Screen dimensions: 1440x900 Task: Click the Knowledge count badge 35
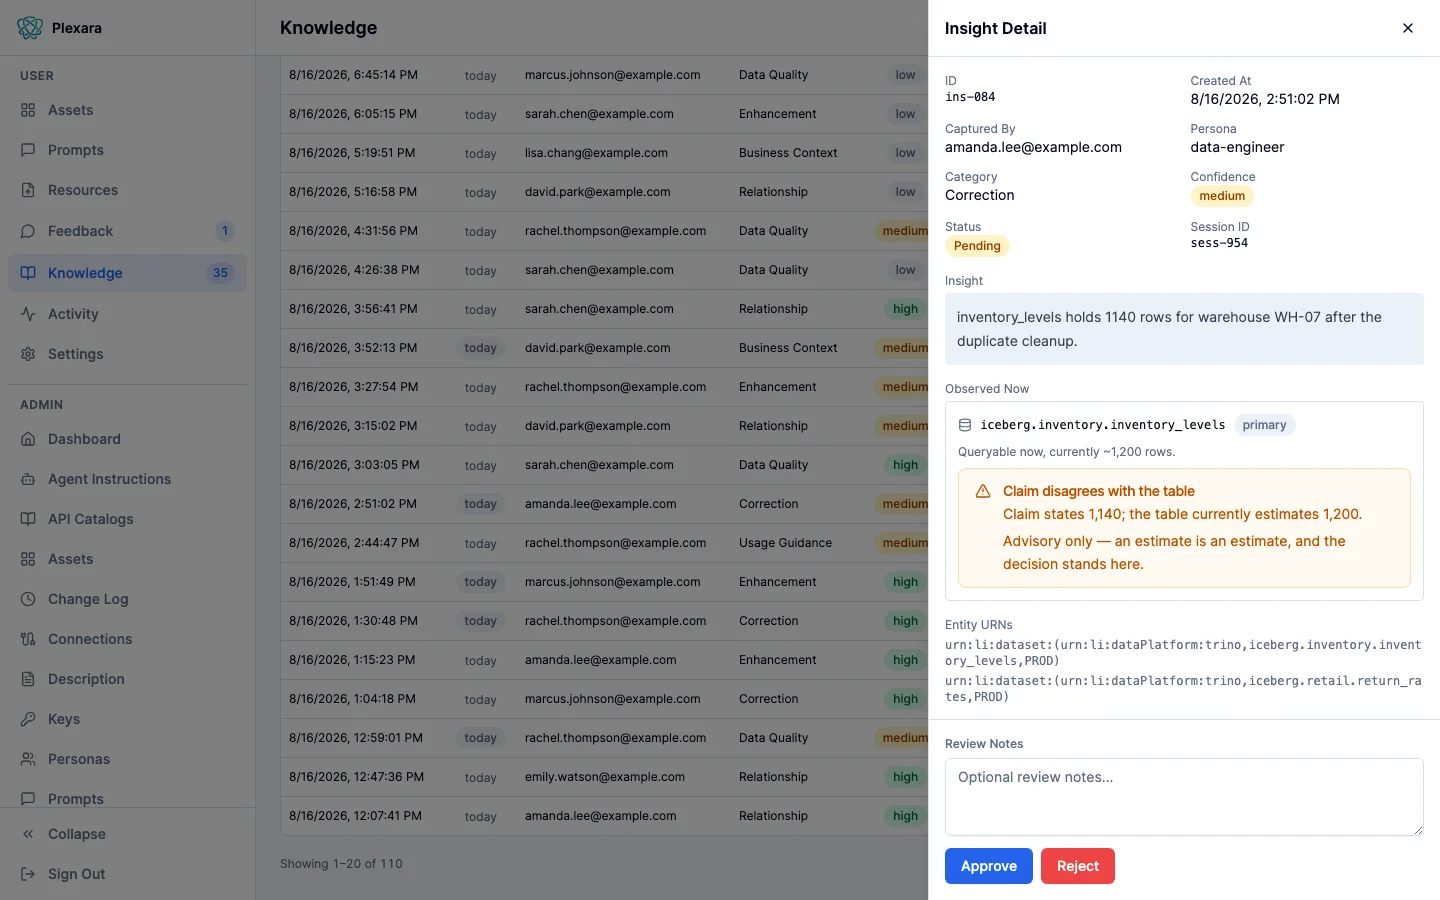pos(220,273)
